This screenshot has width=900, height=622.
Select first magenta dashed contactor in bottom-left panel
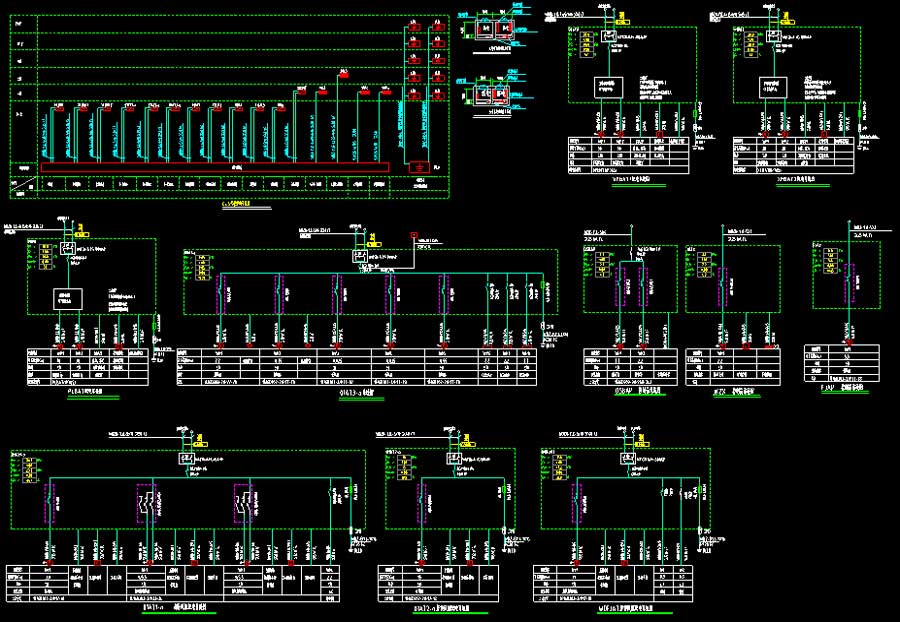click(x=49, y=500)
